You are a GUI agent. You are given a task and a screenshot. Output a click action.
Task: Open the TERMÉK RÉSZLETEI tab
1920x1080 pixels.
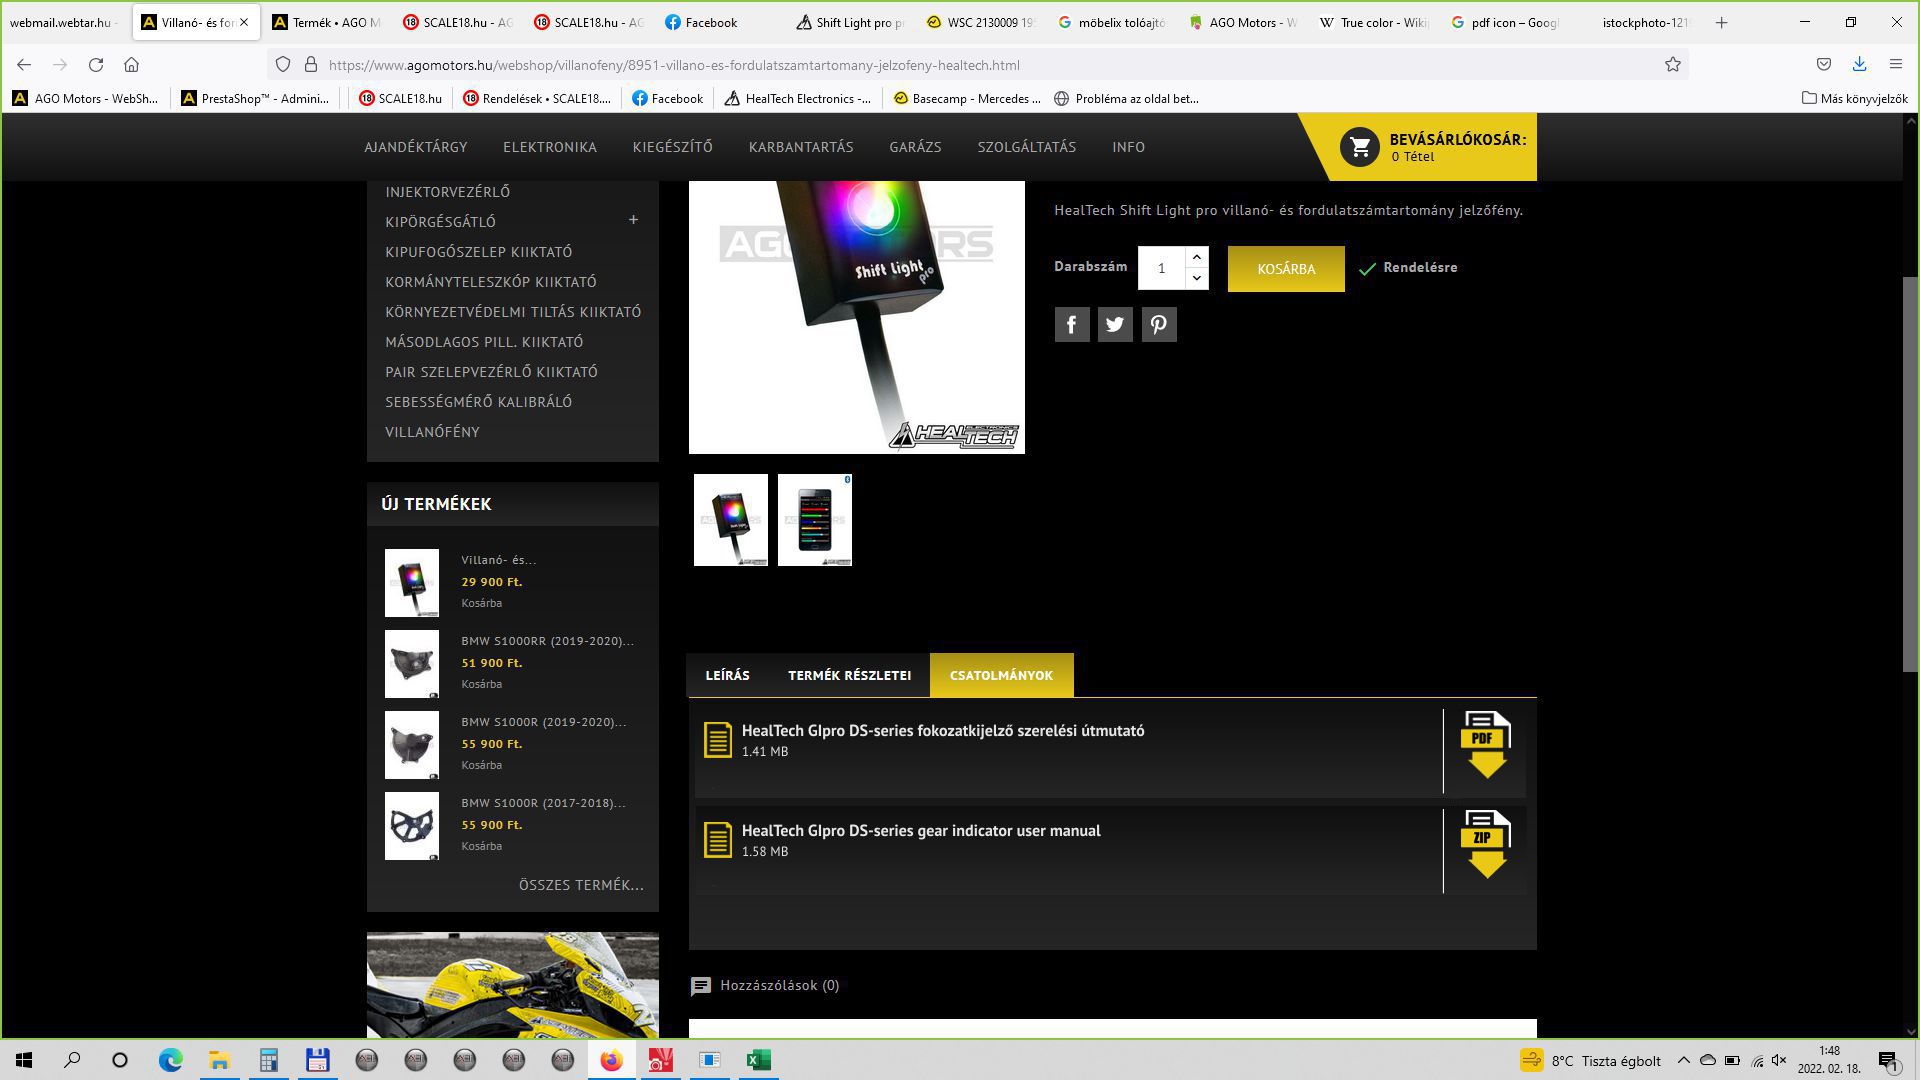point(849,675)
